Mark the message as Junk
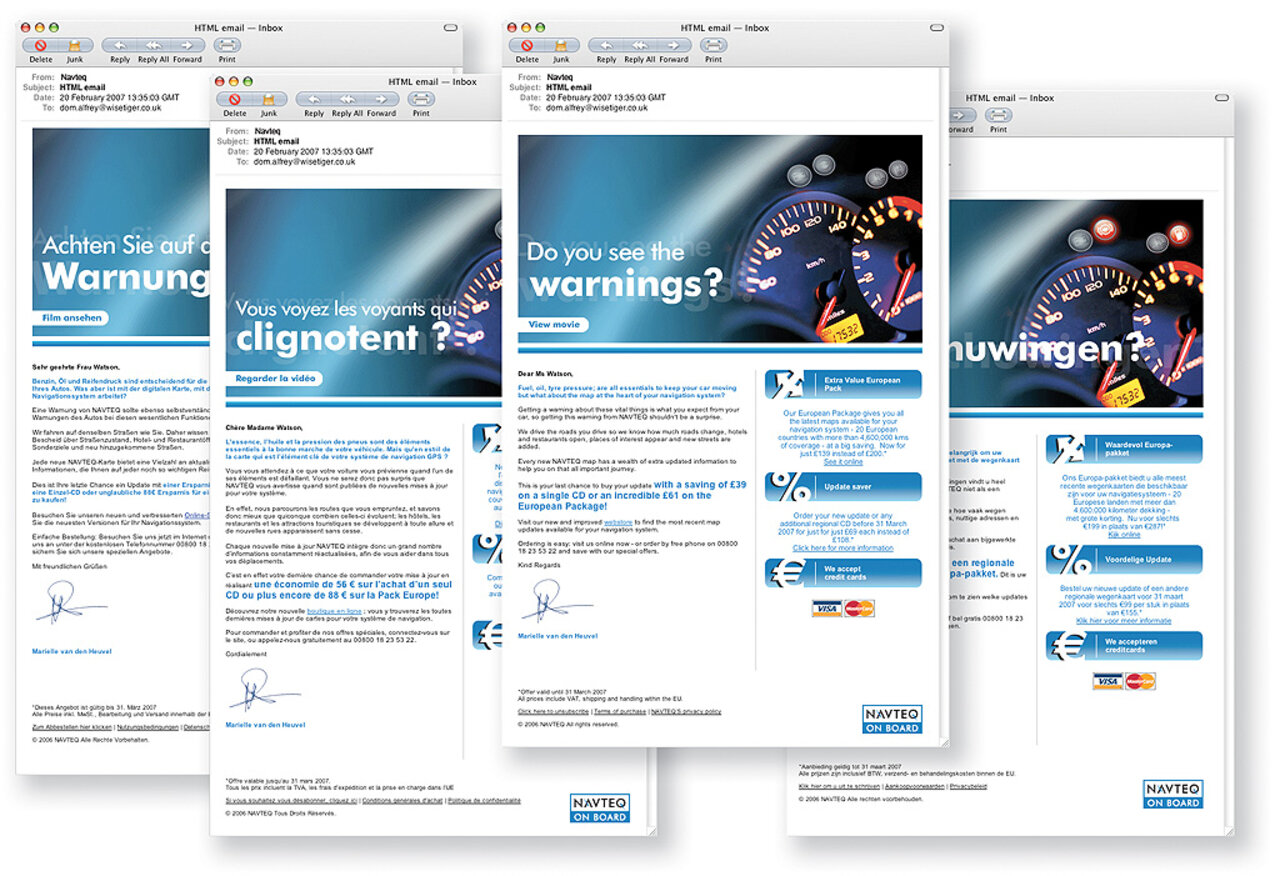This screenshot has width=1280, height=876. tap(560, 47)
